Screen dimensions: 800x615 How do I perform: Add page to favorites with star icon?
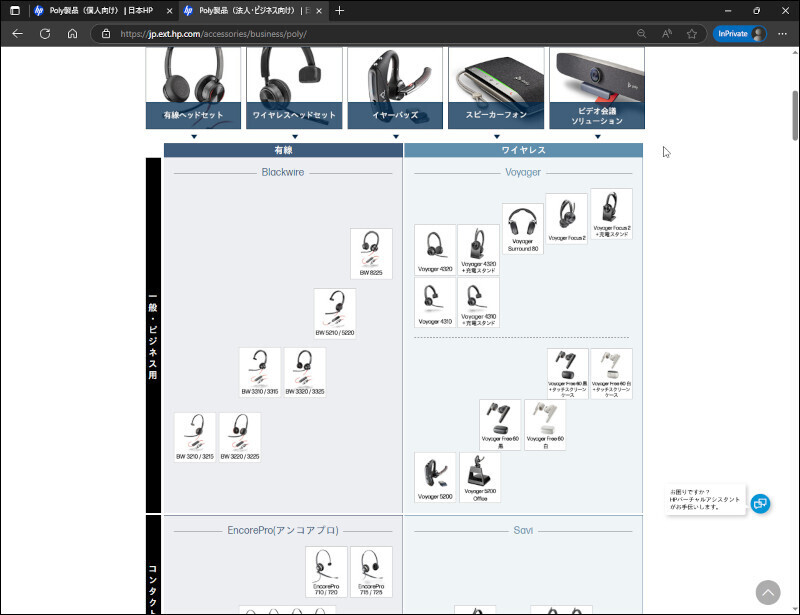691,34
